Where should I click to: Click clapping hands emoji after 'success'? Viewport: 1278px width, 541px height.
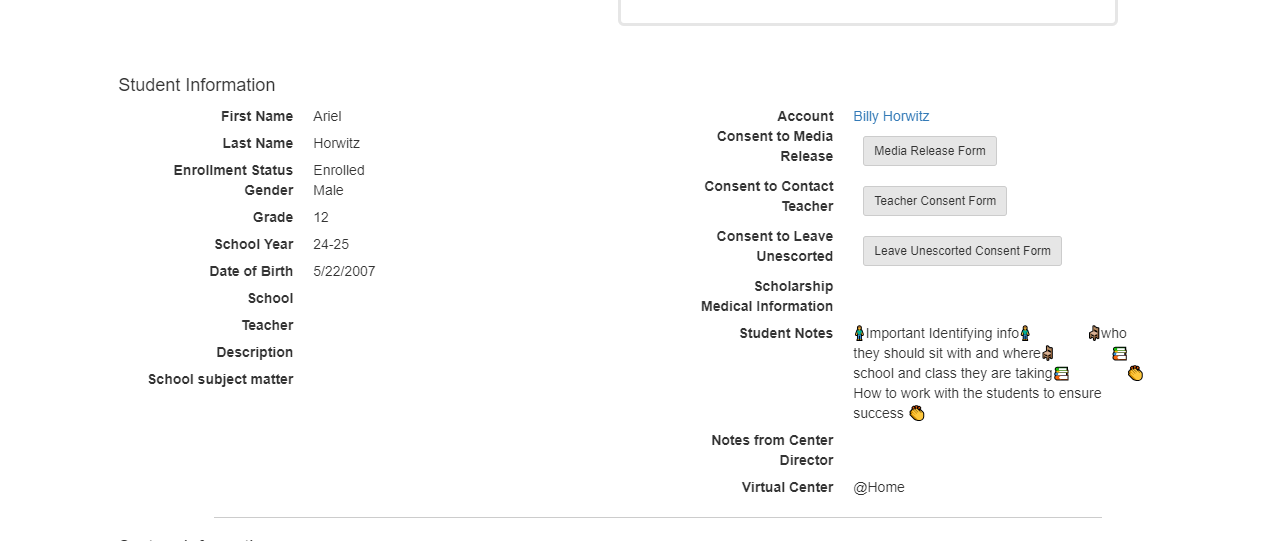(917, 413)
